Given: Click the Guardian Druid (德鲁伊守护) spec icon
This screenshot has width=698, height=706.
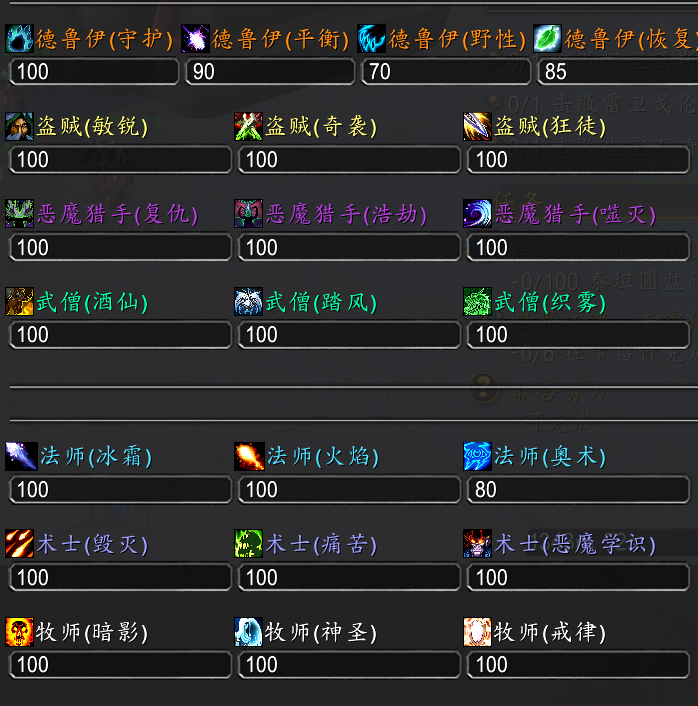Looking at the screenshot, I should click(19, 39).
